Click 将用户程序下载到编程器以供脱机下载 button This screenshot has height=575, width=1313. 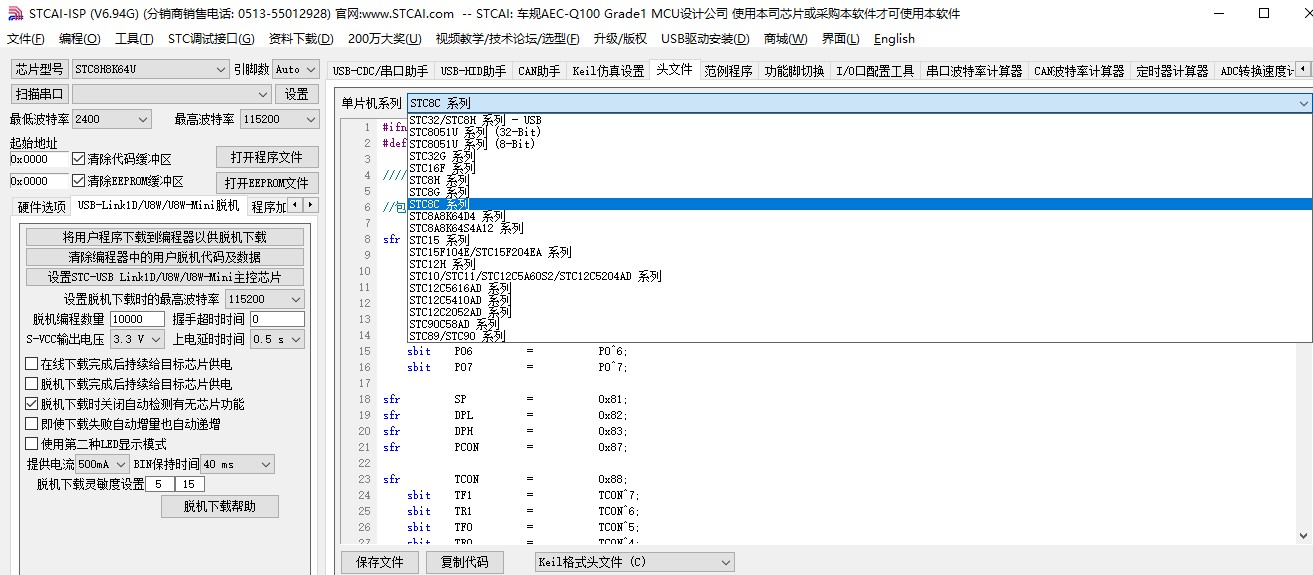point(165,237)
